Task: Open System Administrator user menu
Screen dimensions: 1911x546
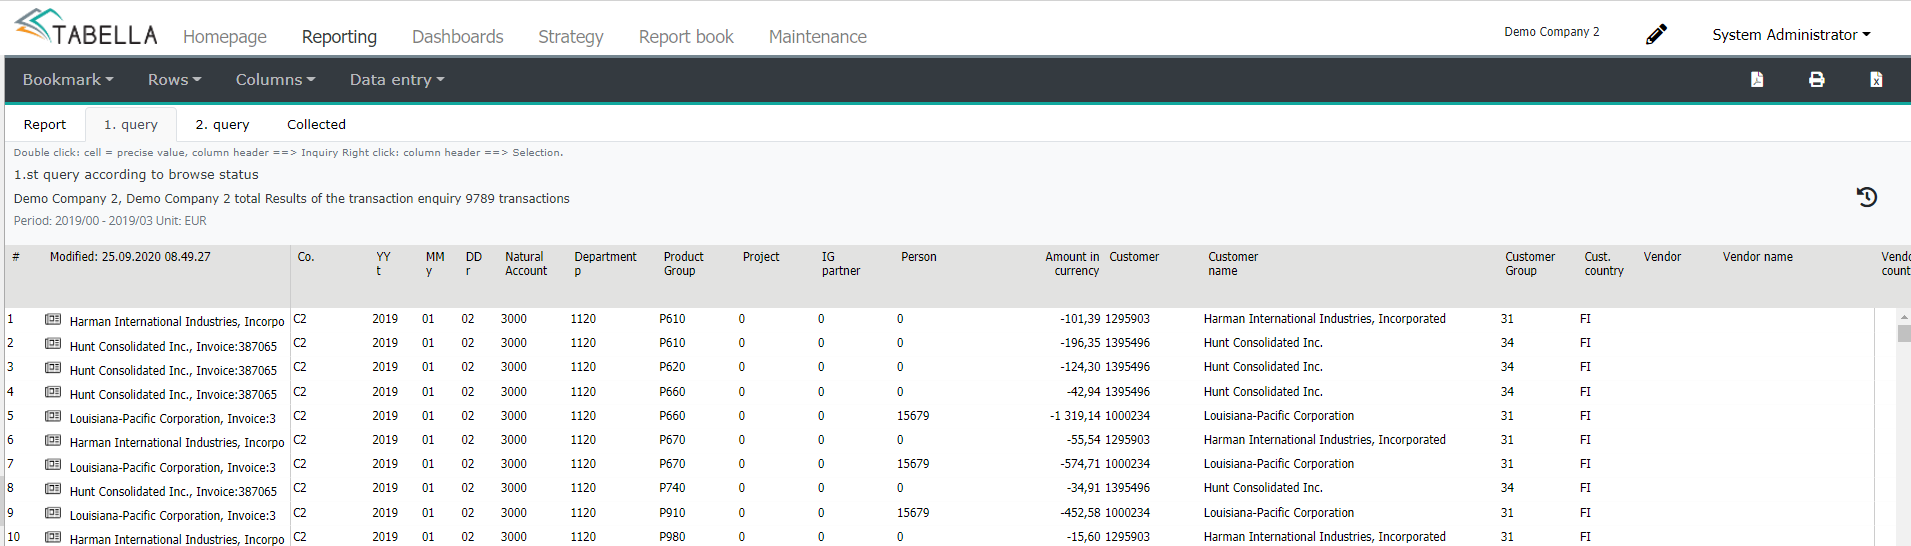Action: coord(1791,34)
